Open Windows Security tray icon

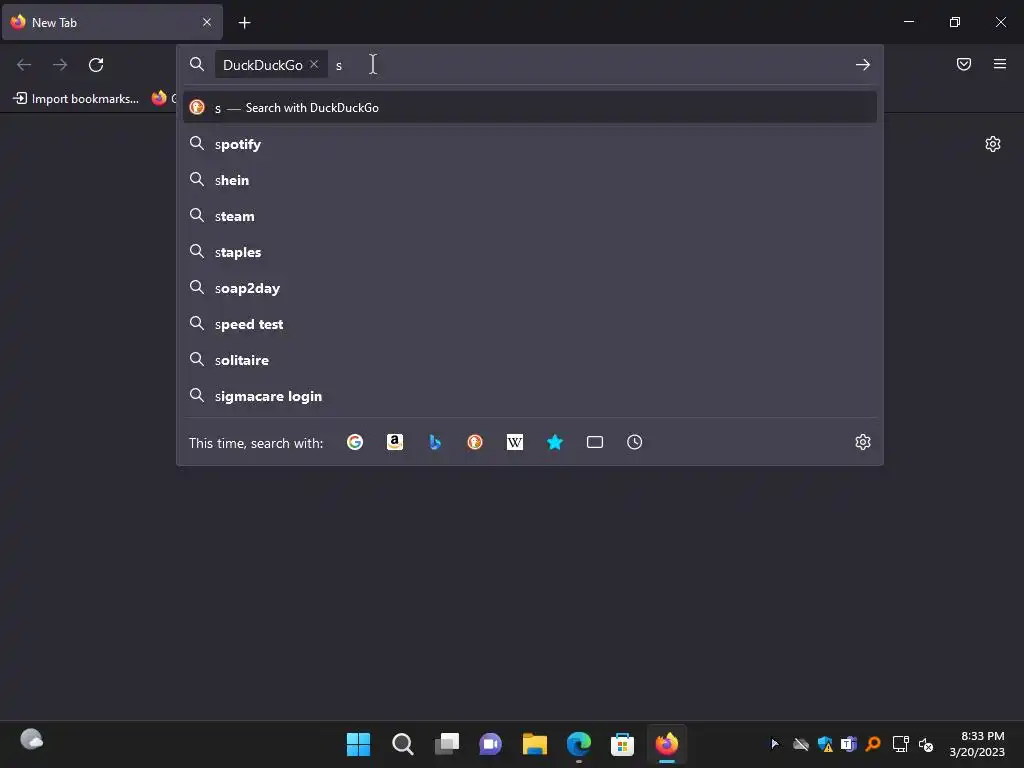point(825,744)
